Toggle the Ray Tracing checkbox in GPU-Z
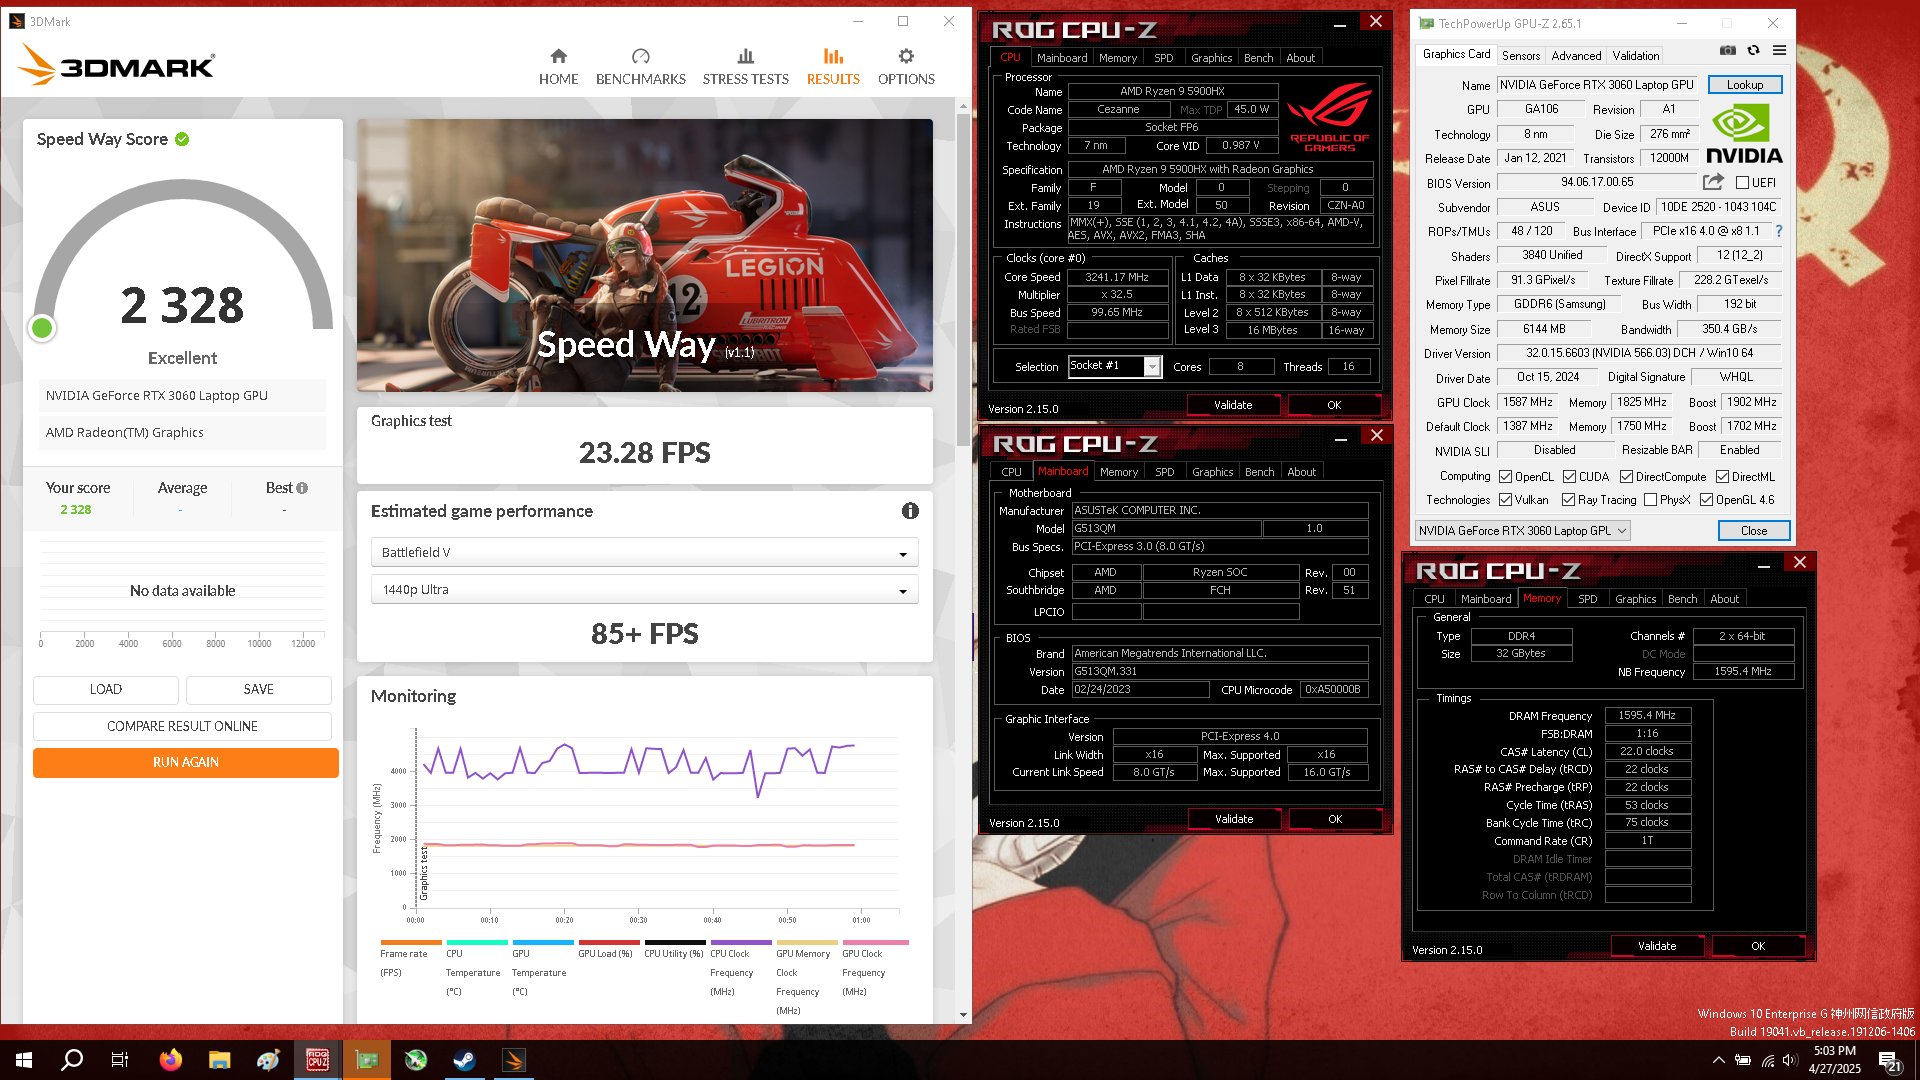Image resolution: width=1920 pixels, height=1080 pixels. [x=1568, y=500]
